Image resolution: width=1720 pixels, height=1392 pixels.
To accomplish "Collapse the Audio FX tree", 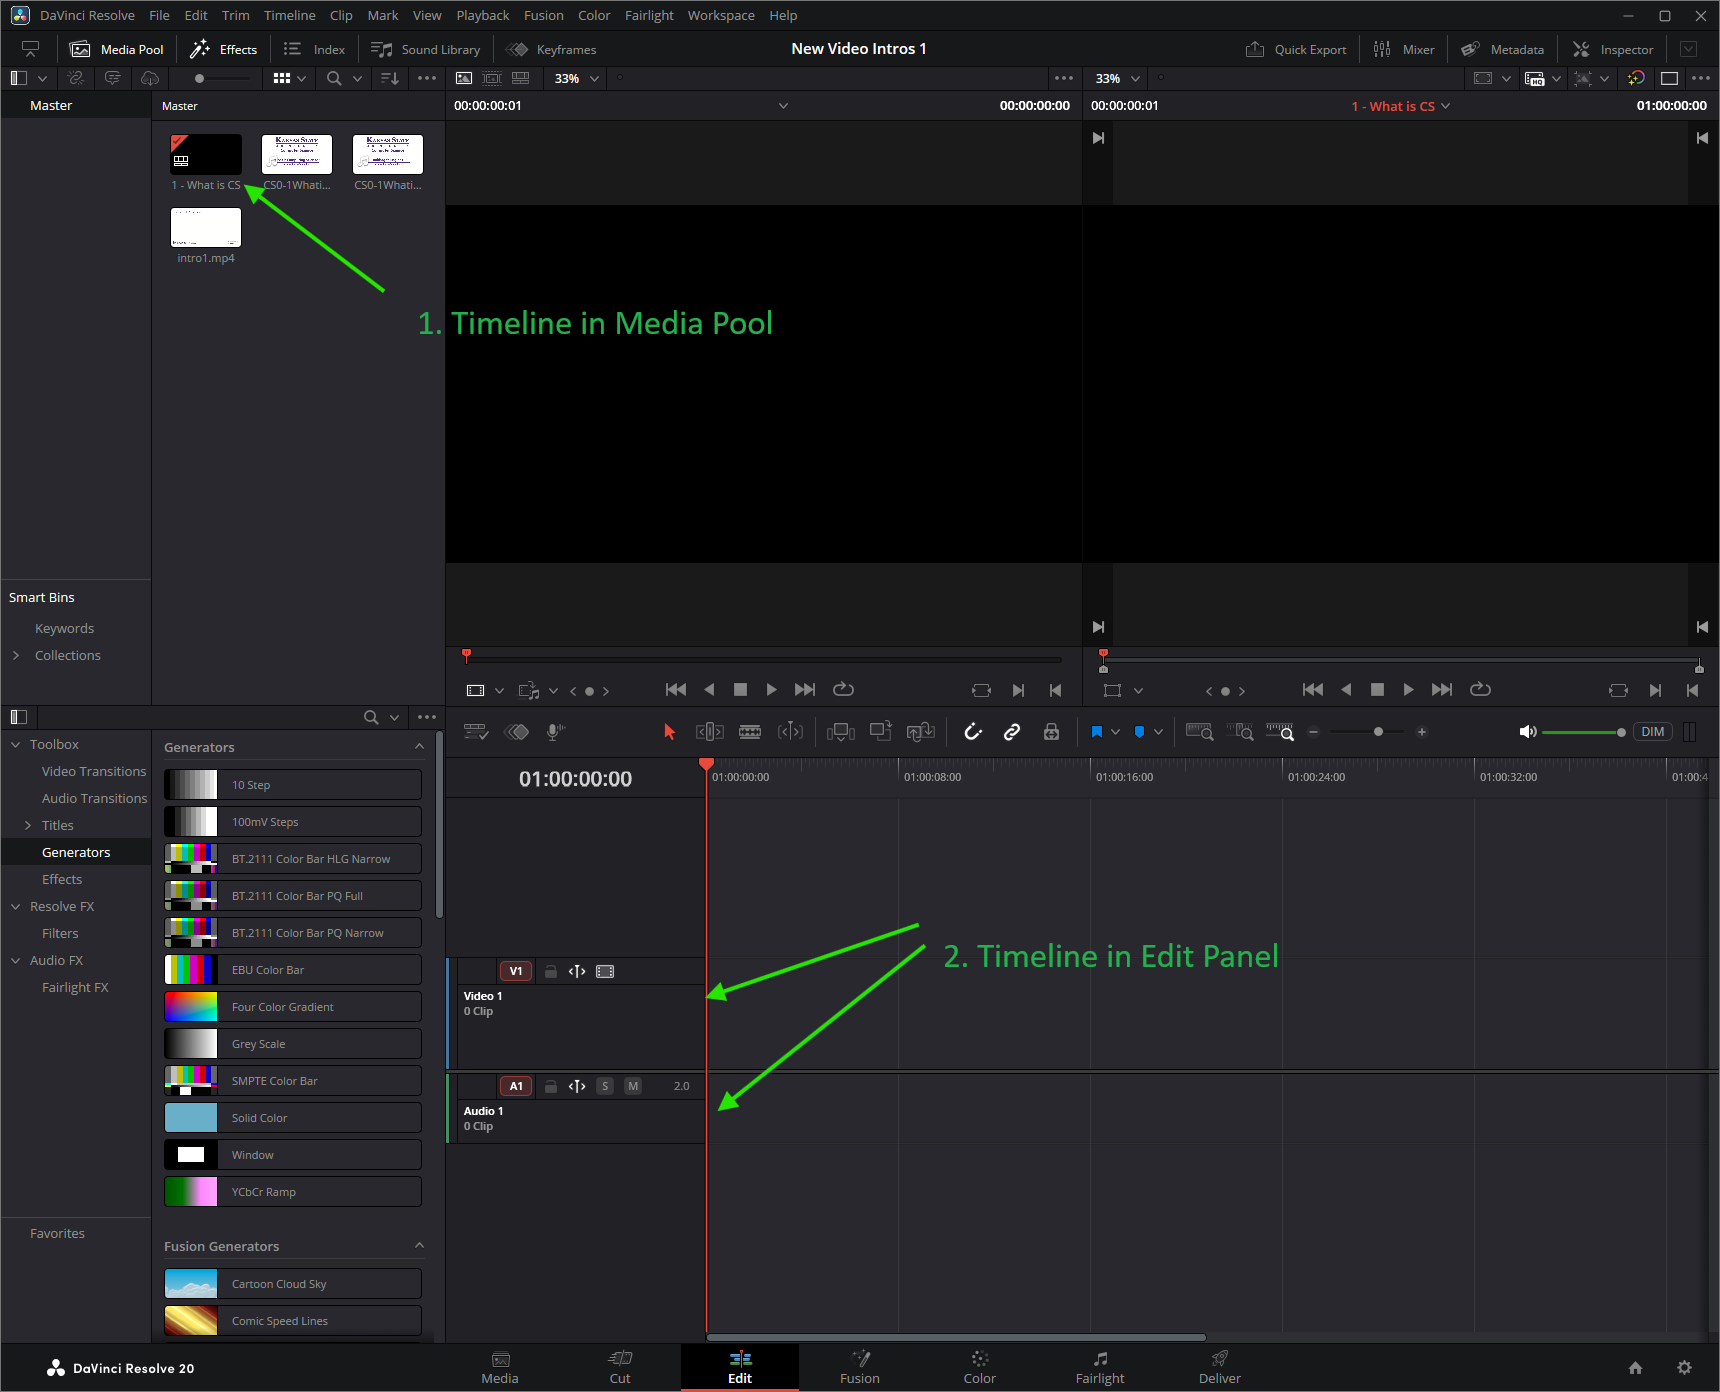I will [16, 960].
